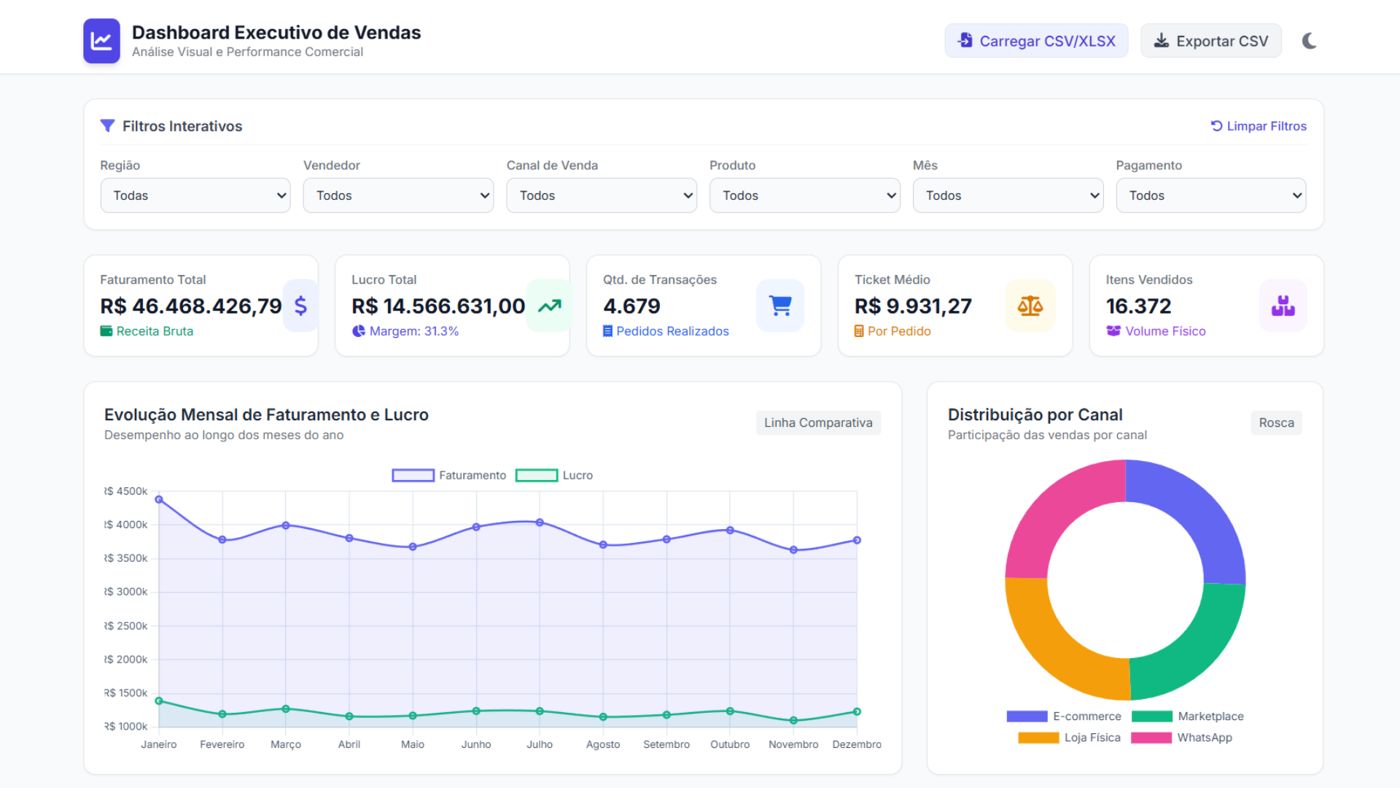
Task: Click the Margem: 31.3% text
Action: [x=414, y=331]
